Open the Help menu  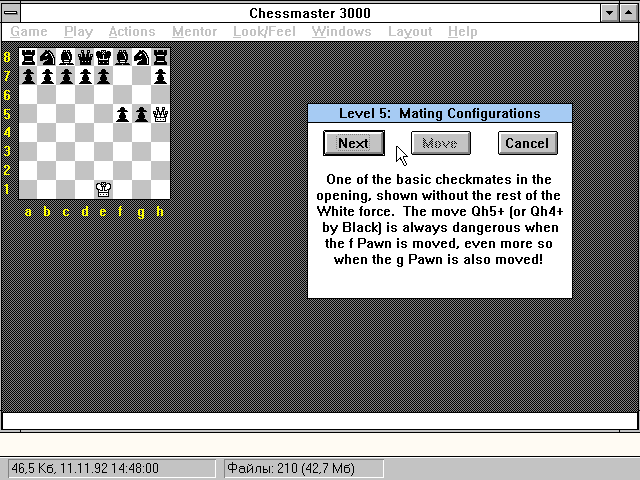pyautogui.click(x=462, y=32)
